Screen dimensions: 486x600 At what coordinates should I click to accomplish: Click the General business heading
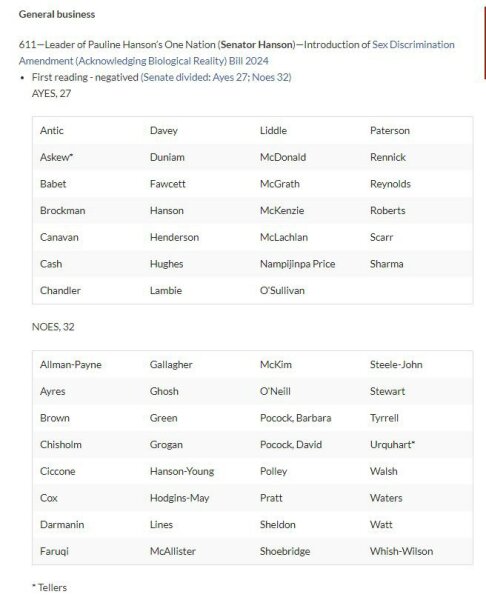click(57, 15)
